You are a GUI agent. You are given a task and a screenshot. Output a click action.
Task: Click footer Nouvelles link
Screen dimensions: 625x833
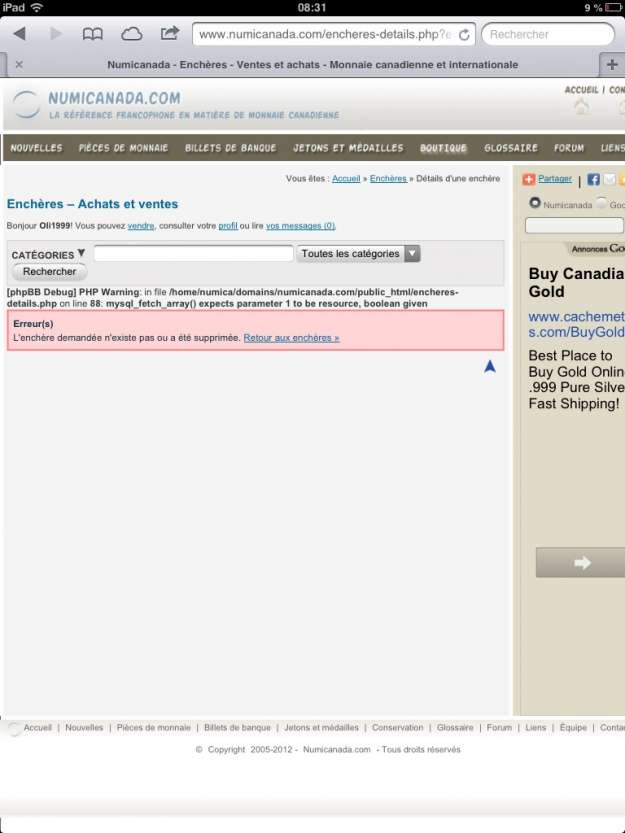[x=84, y=727]
